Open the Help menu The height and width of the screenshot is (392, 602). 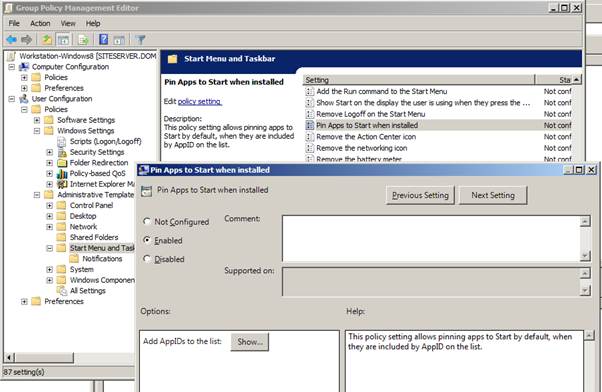(93, 23)
